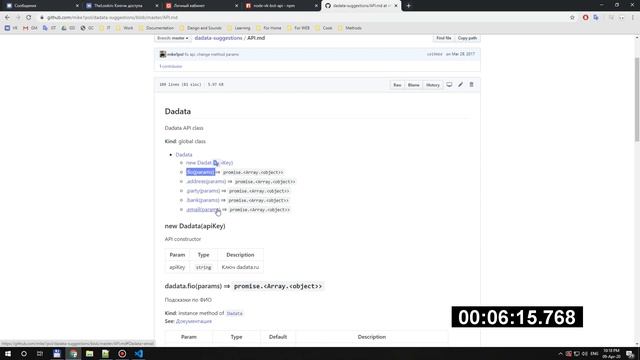Image resolution: width=640 pixels, height=360 pixels.
Task: Open the .email(params) anchor link
Action: [x=203, y=210]
